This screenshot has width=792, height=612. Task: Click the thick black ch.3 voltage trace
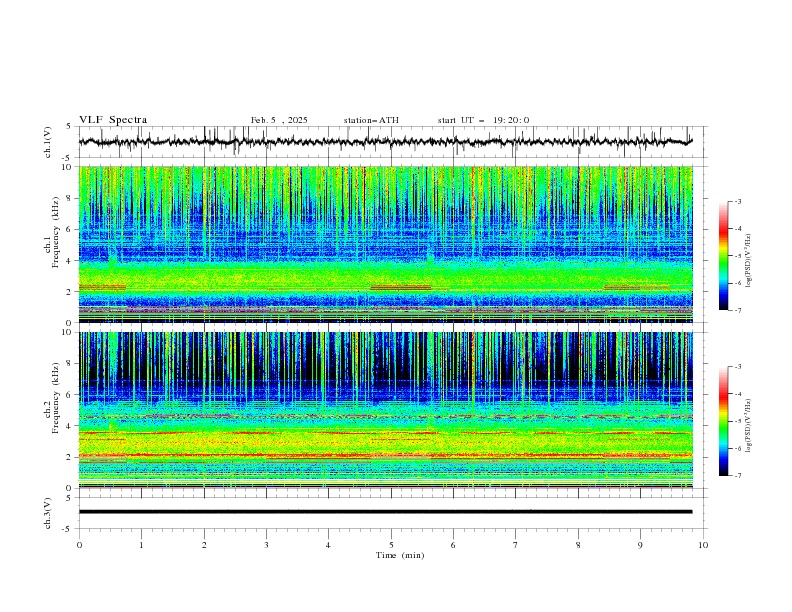pyautogui.click(x=385, y=512)
